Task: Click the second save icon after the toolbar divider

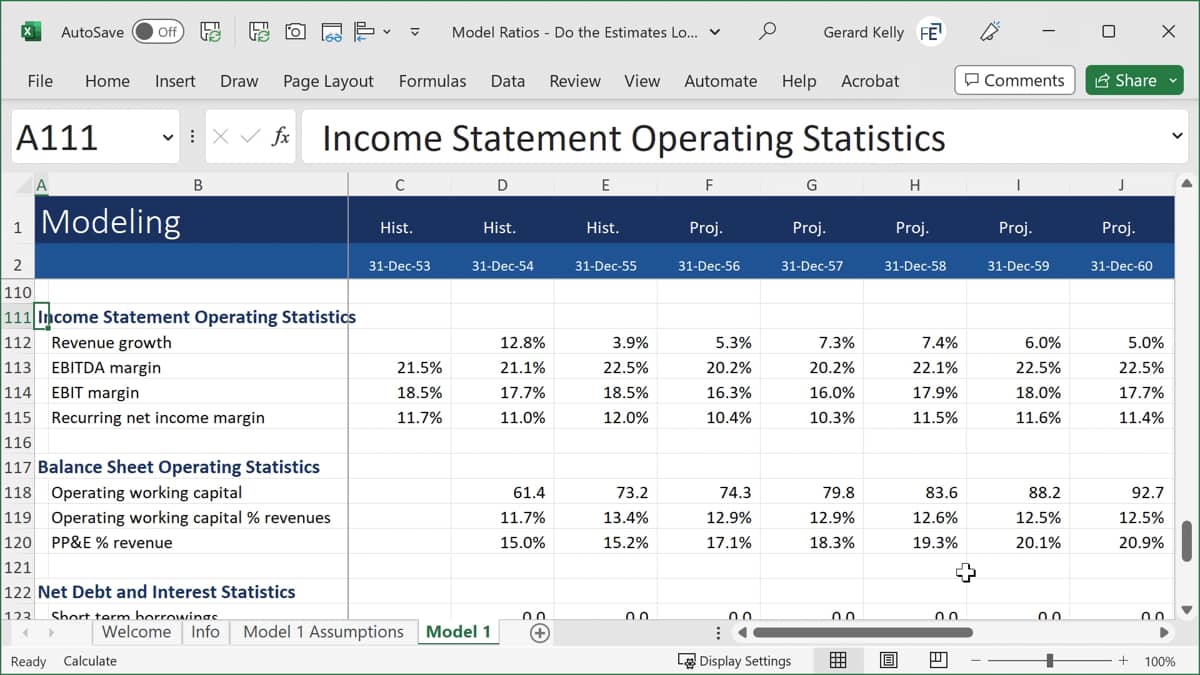Action: [259, 32]
